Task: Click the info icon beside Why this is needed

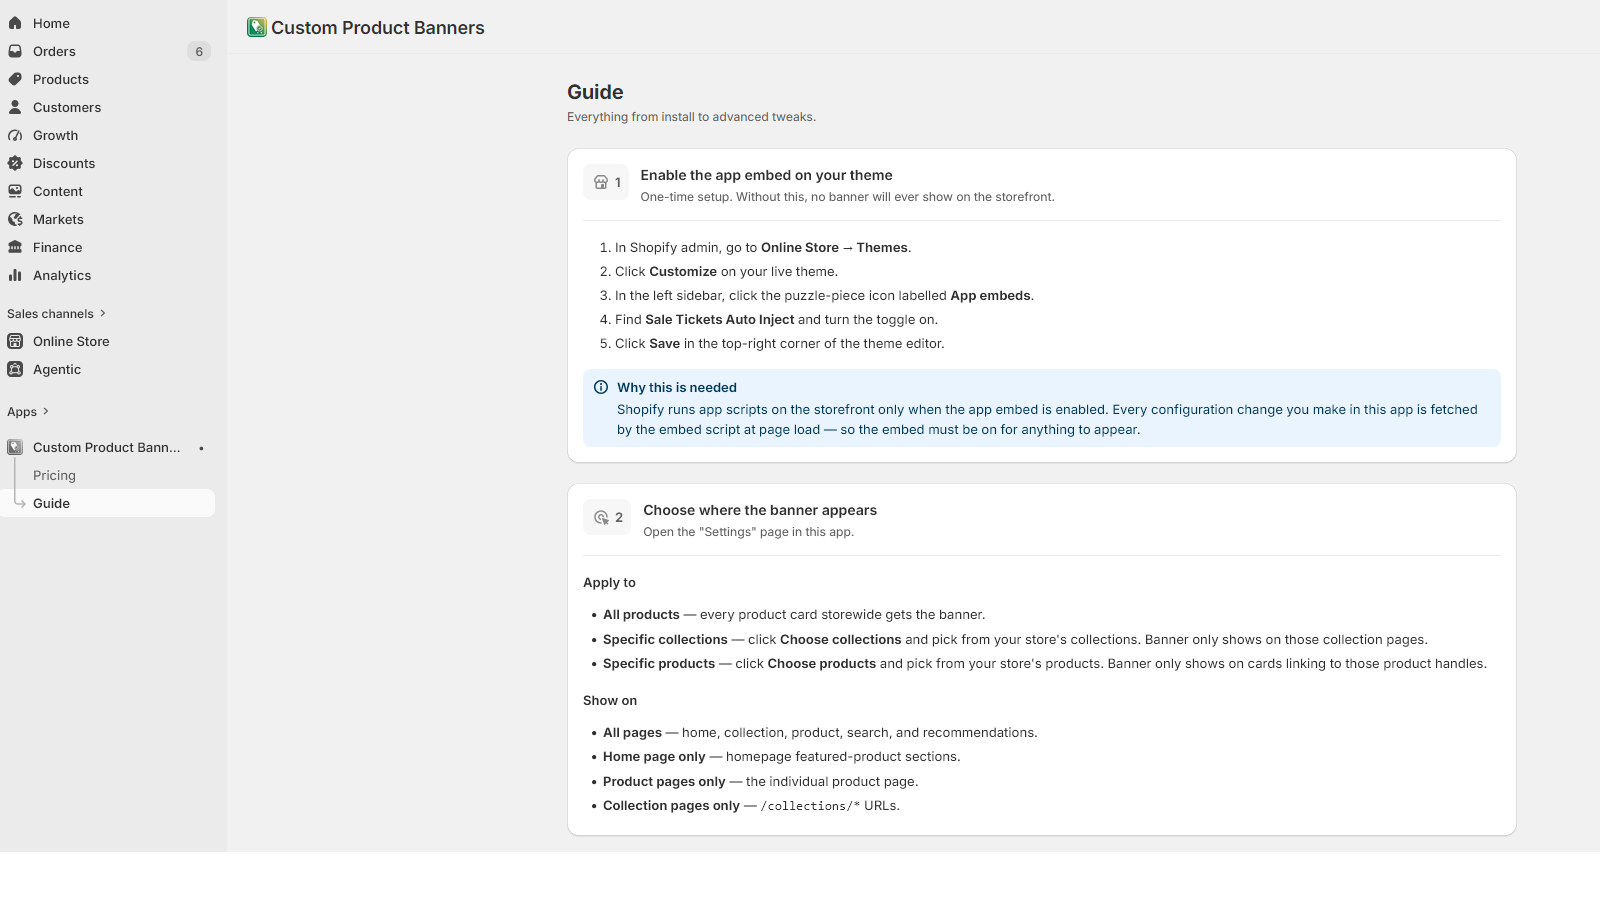Action: point(601,387)
